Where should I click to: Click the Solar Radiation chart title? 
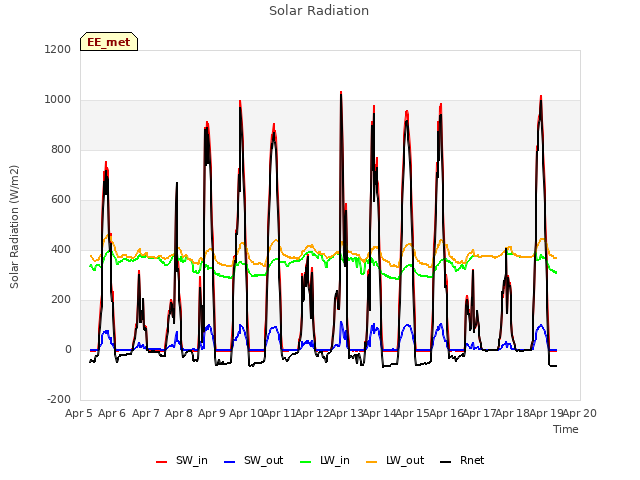pyautogui.click(x=319, y=11)
